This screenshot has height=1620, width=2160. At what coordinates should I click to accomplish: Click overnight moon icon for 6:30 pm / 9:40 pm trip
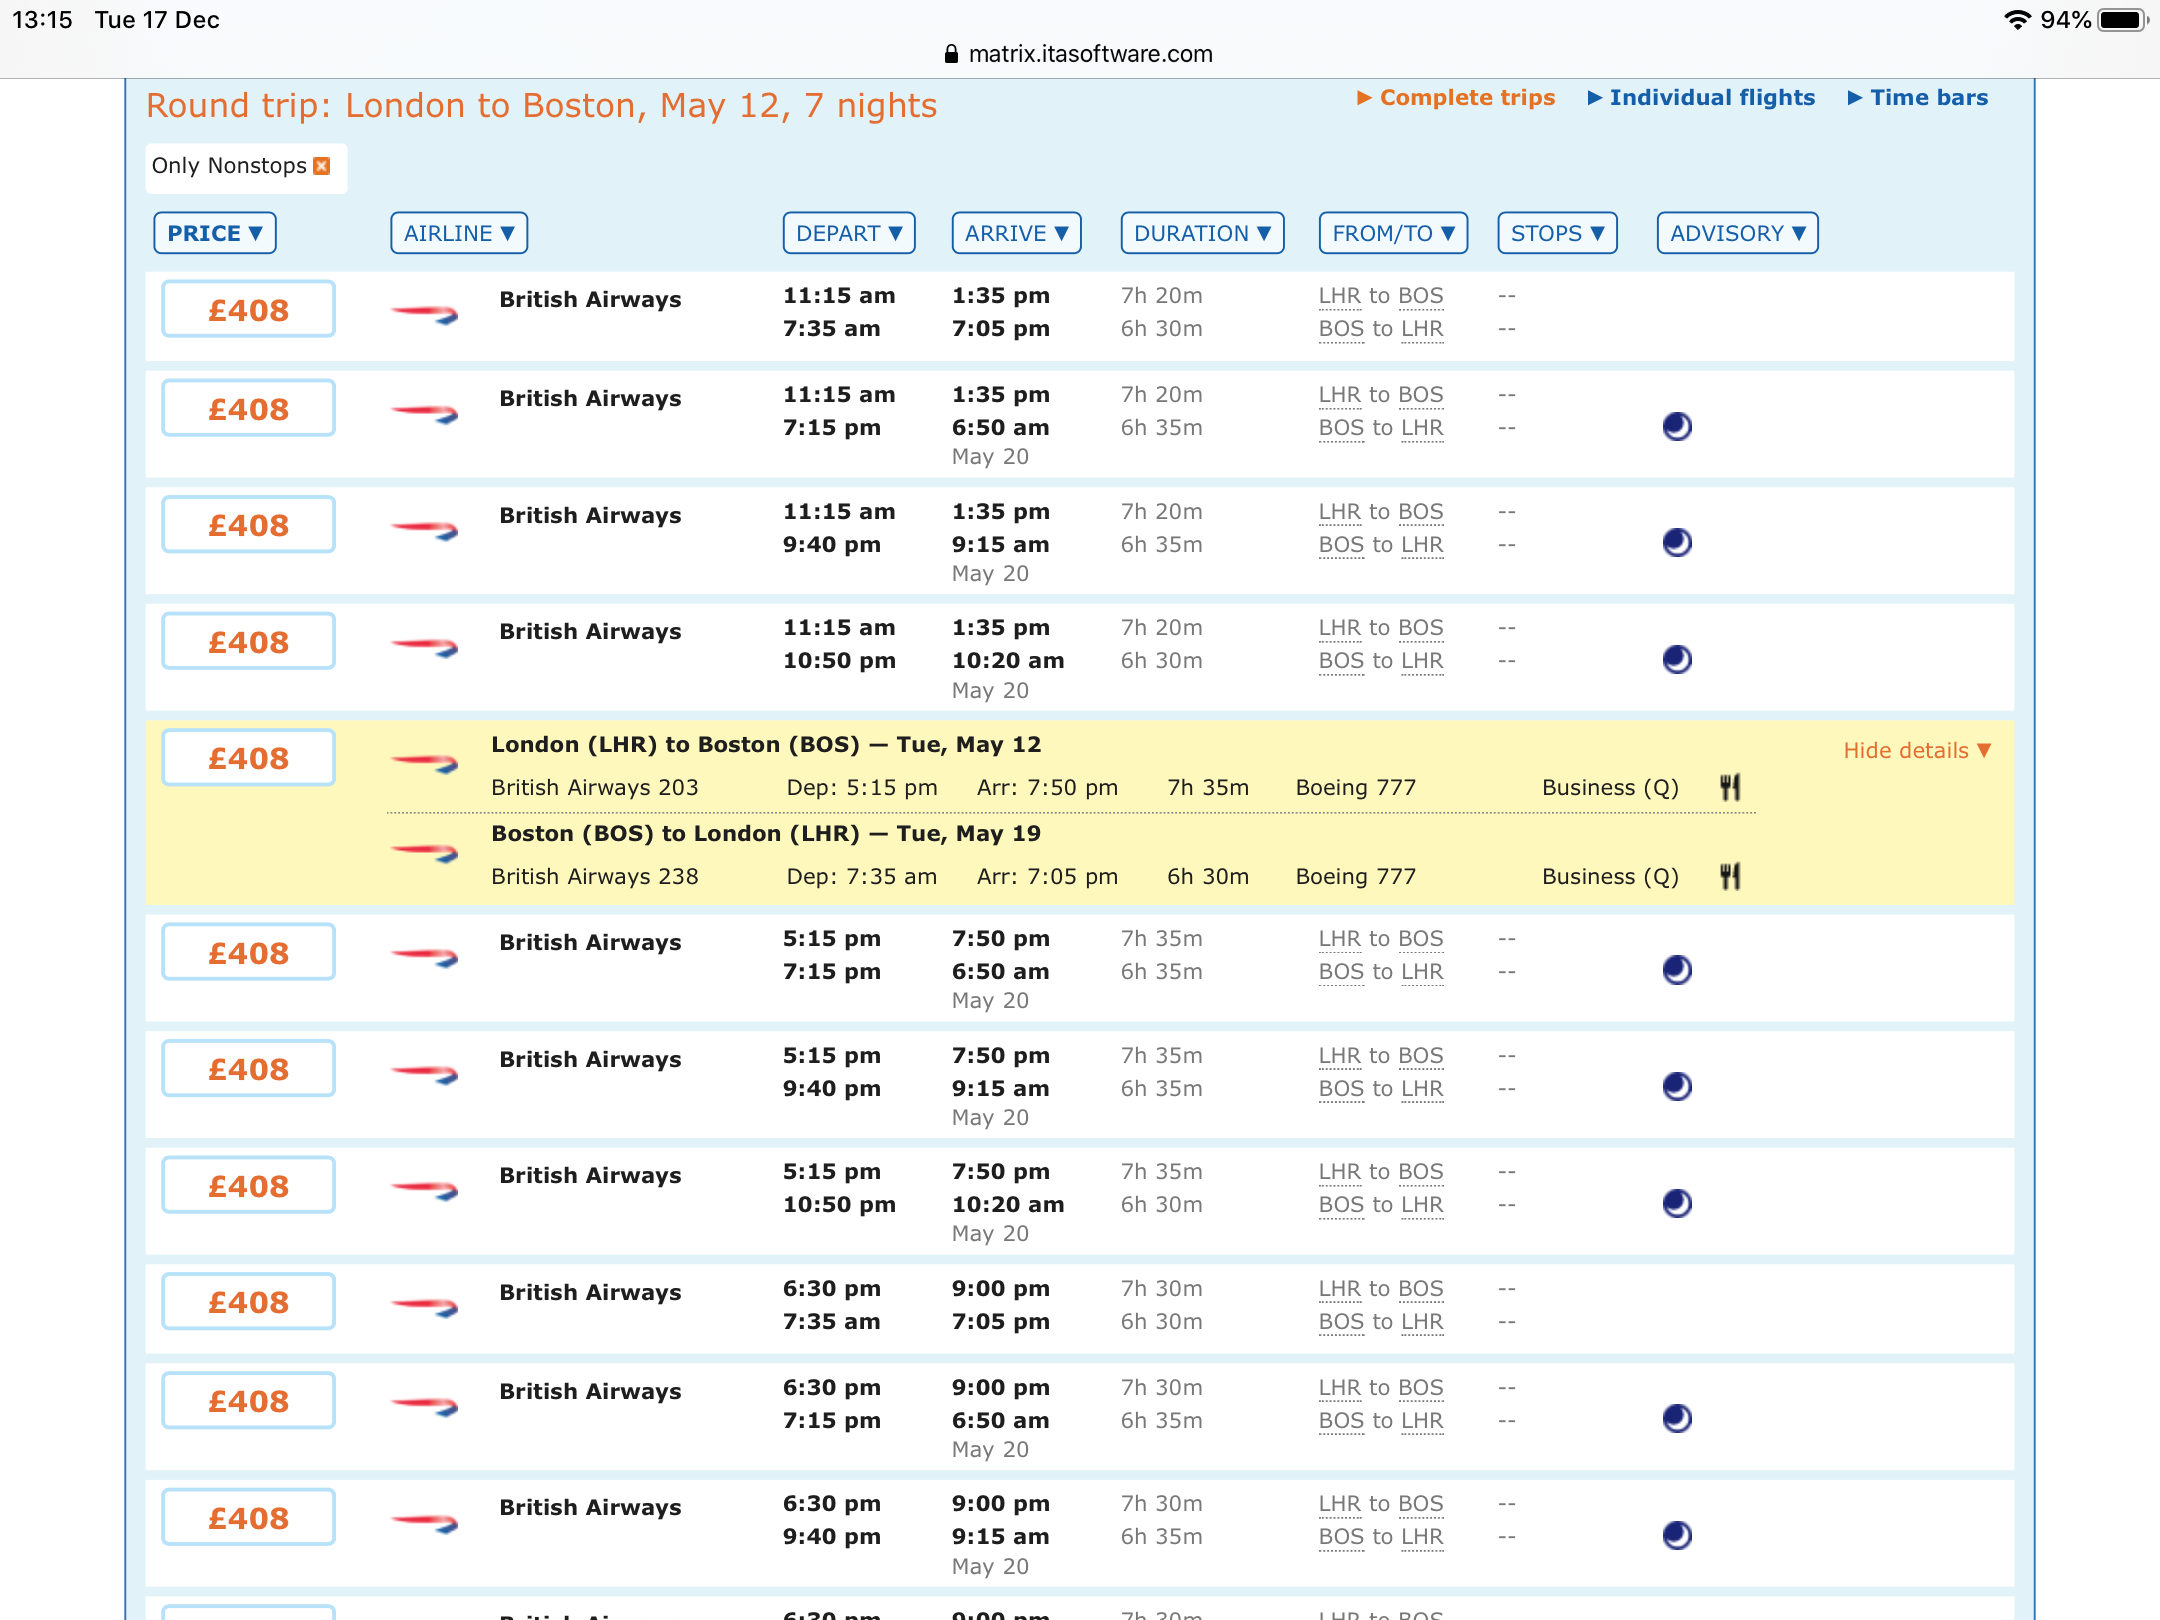[x=1677, y=1536]
